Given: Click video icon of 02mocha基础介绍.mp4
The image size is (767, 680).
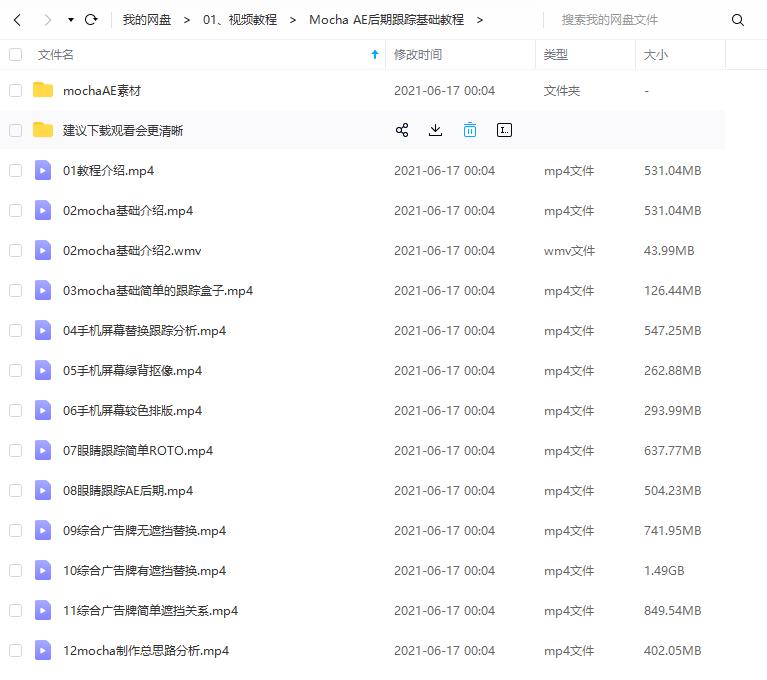Looking at the screenshot, I should point(43,210).
